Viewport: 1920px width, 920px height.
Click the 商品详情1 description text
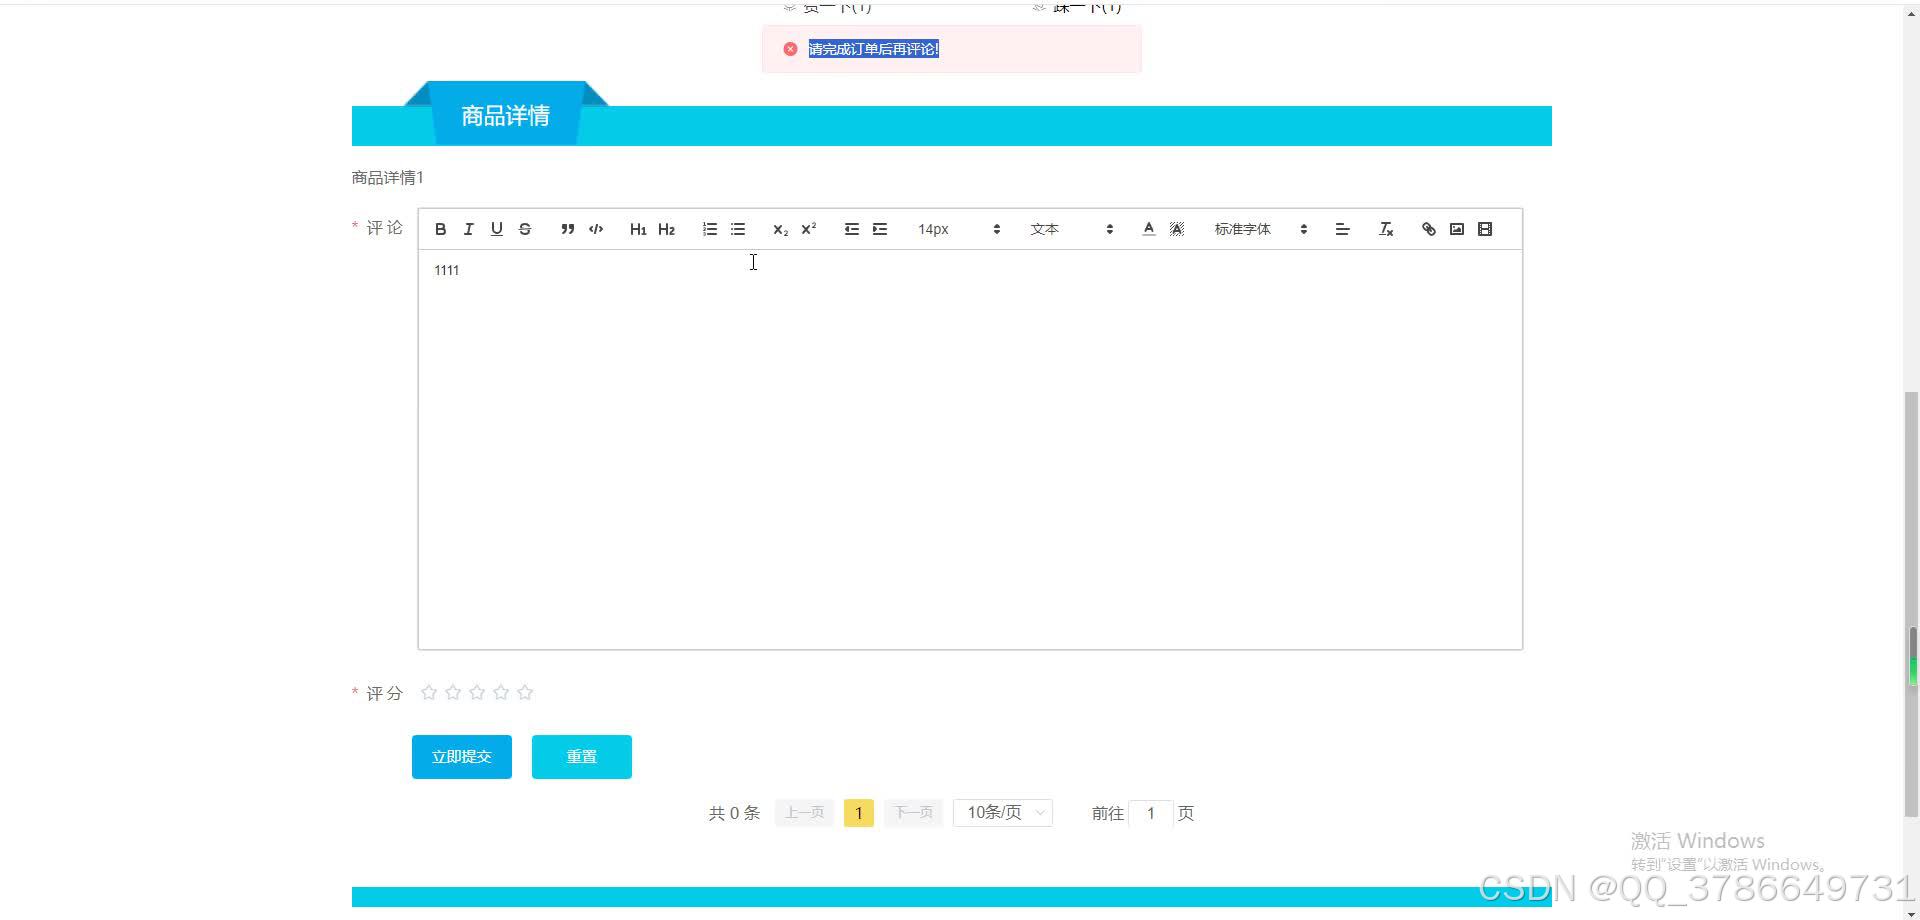(388, 177)
